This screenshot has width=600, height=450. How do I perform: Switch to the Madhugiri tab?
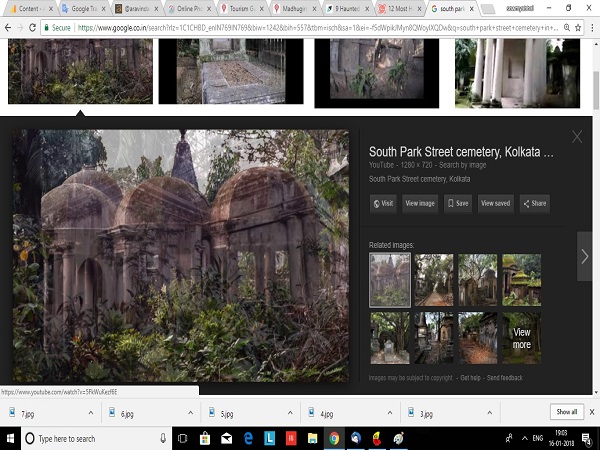click(295, 8)
